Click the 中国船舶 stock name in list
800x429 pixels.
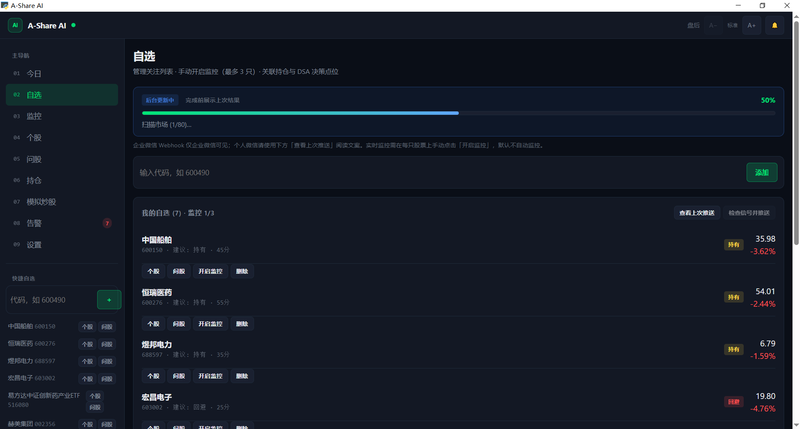point(157,240)
